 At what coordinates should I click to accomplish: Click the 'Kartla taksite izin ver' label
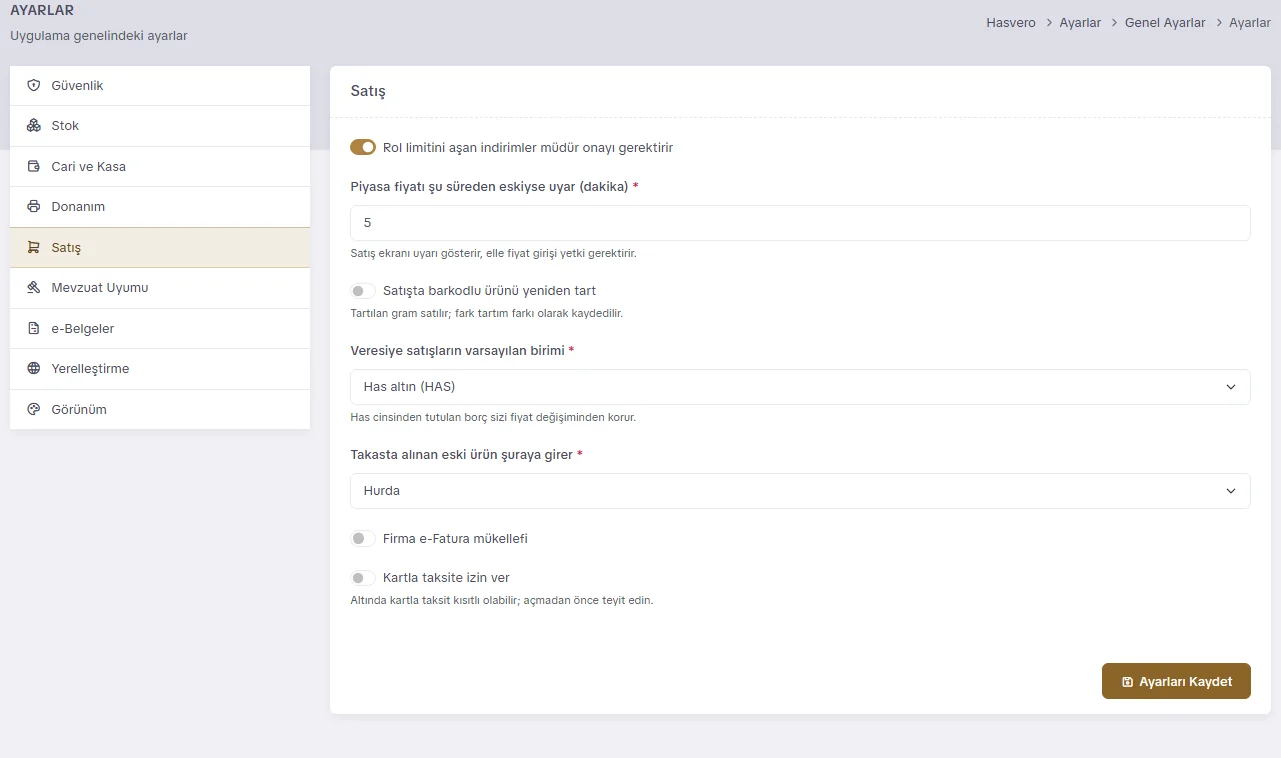(x=446, y=578)
